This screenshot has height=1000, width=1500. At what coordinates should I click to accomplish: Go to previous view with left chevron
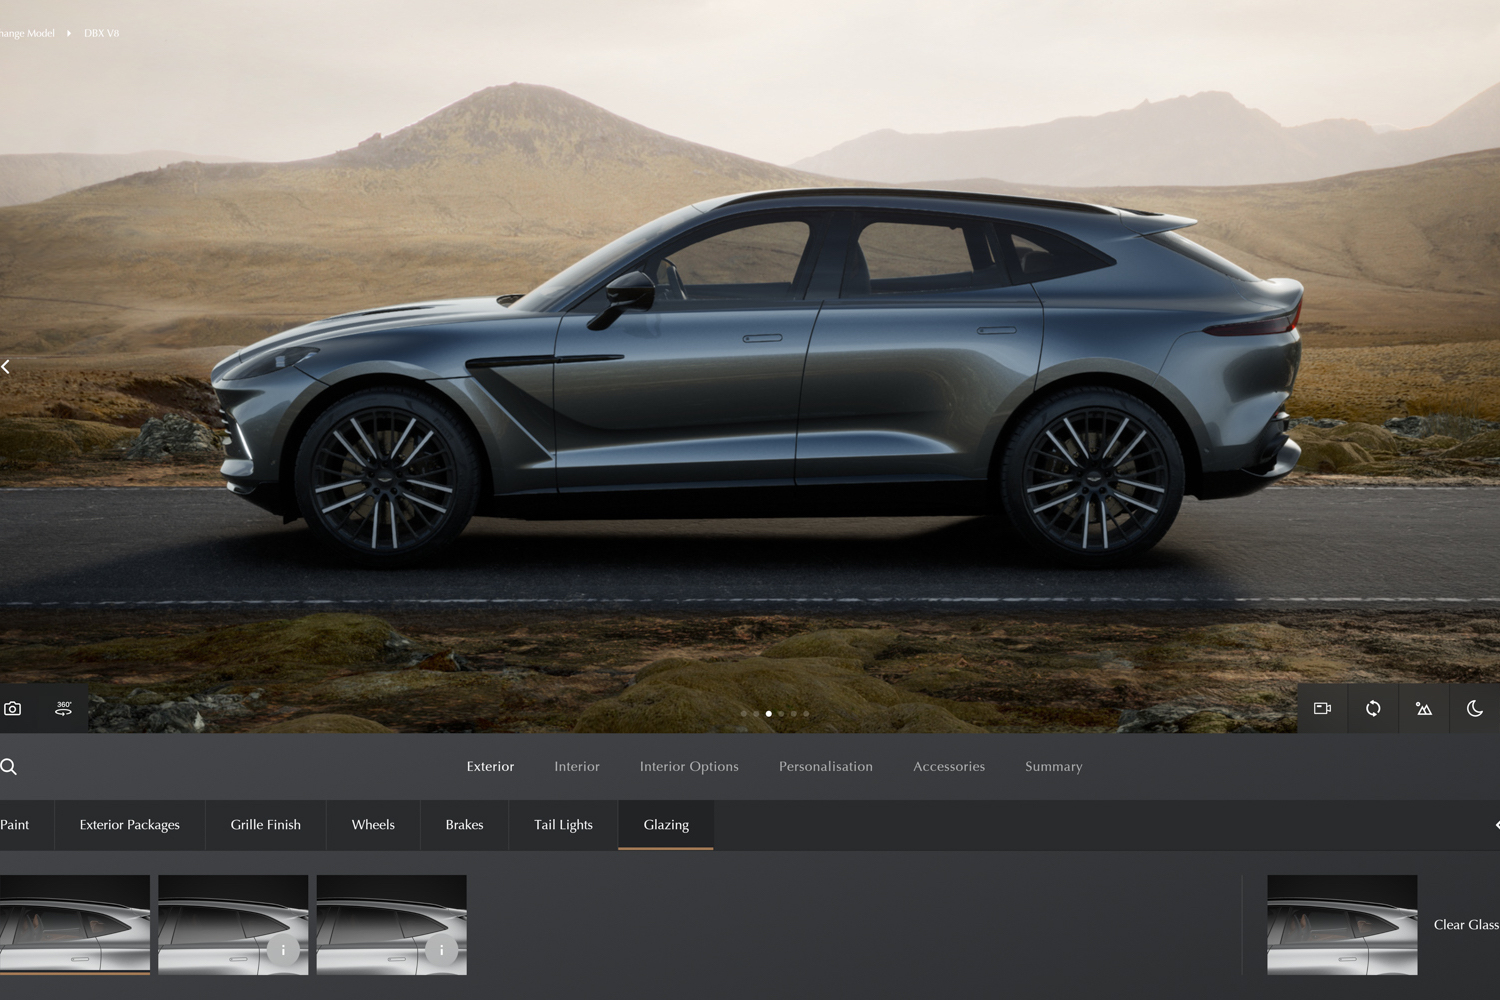[x=6, y=367]
